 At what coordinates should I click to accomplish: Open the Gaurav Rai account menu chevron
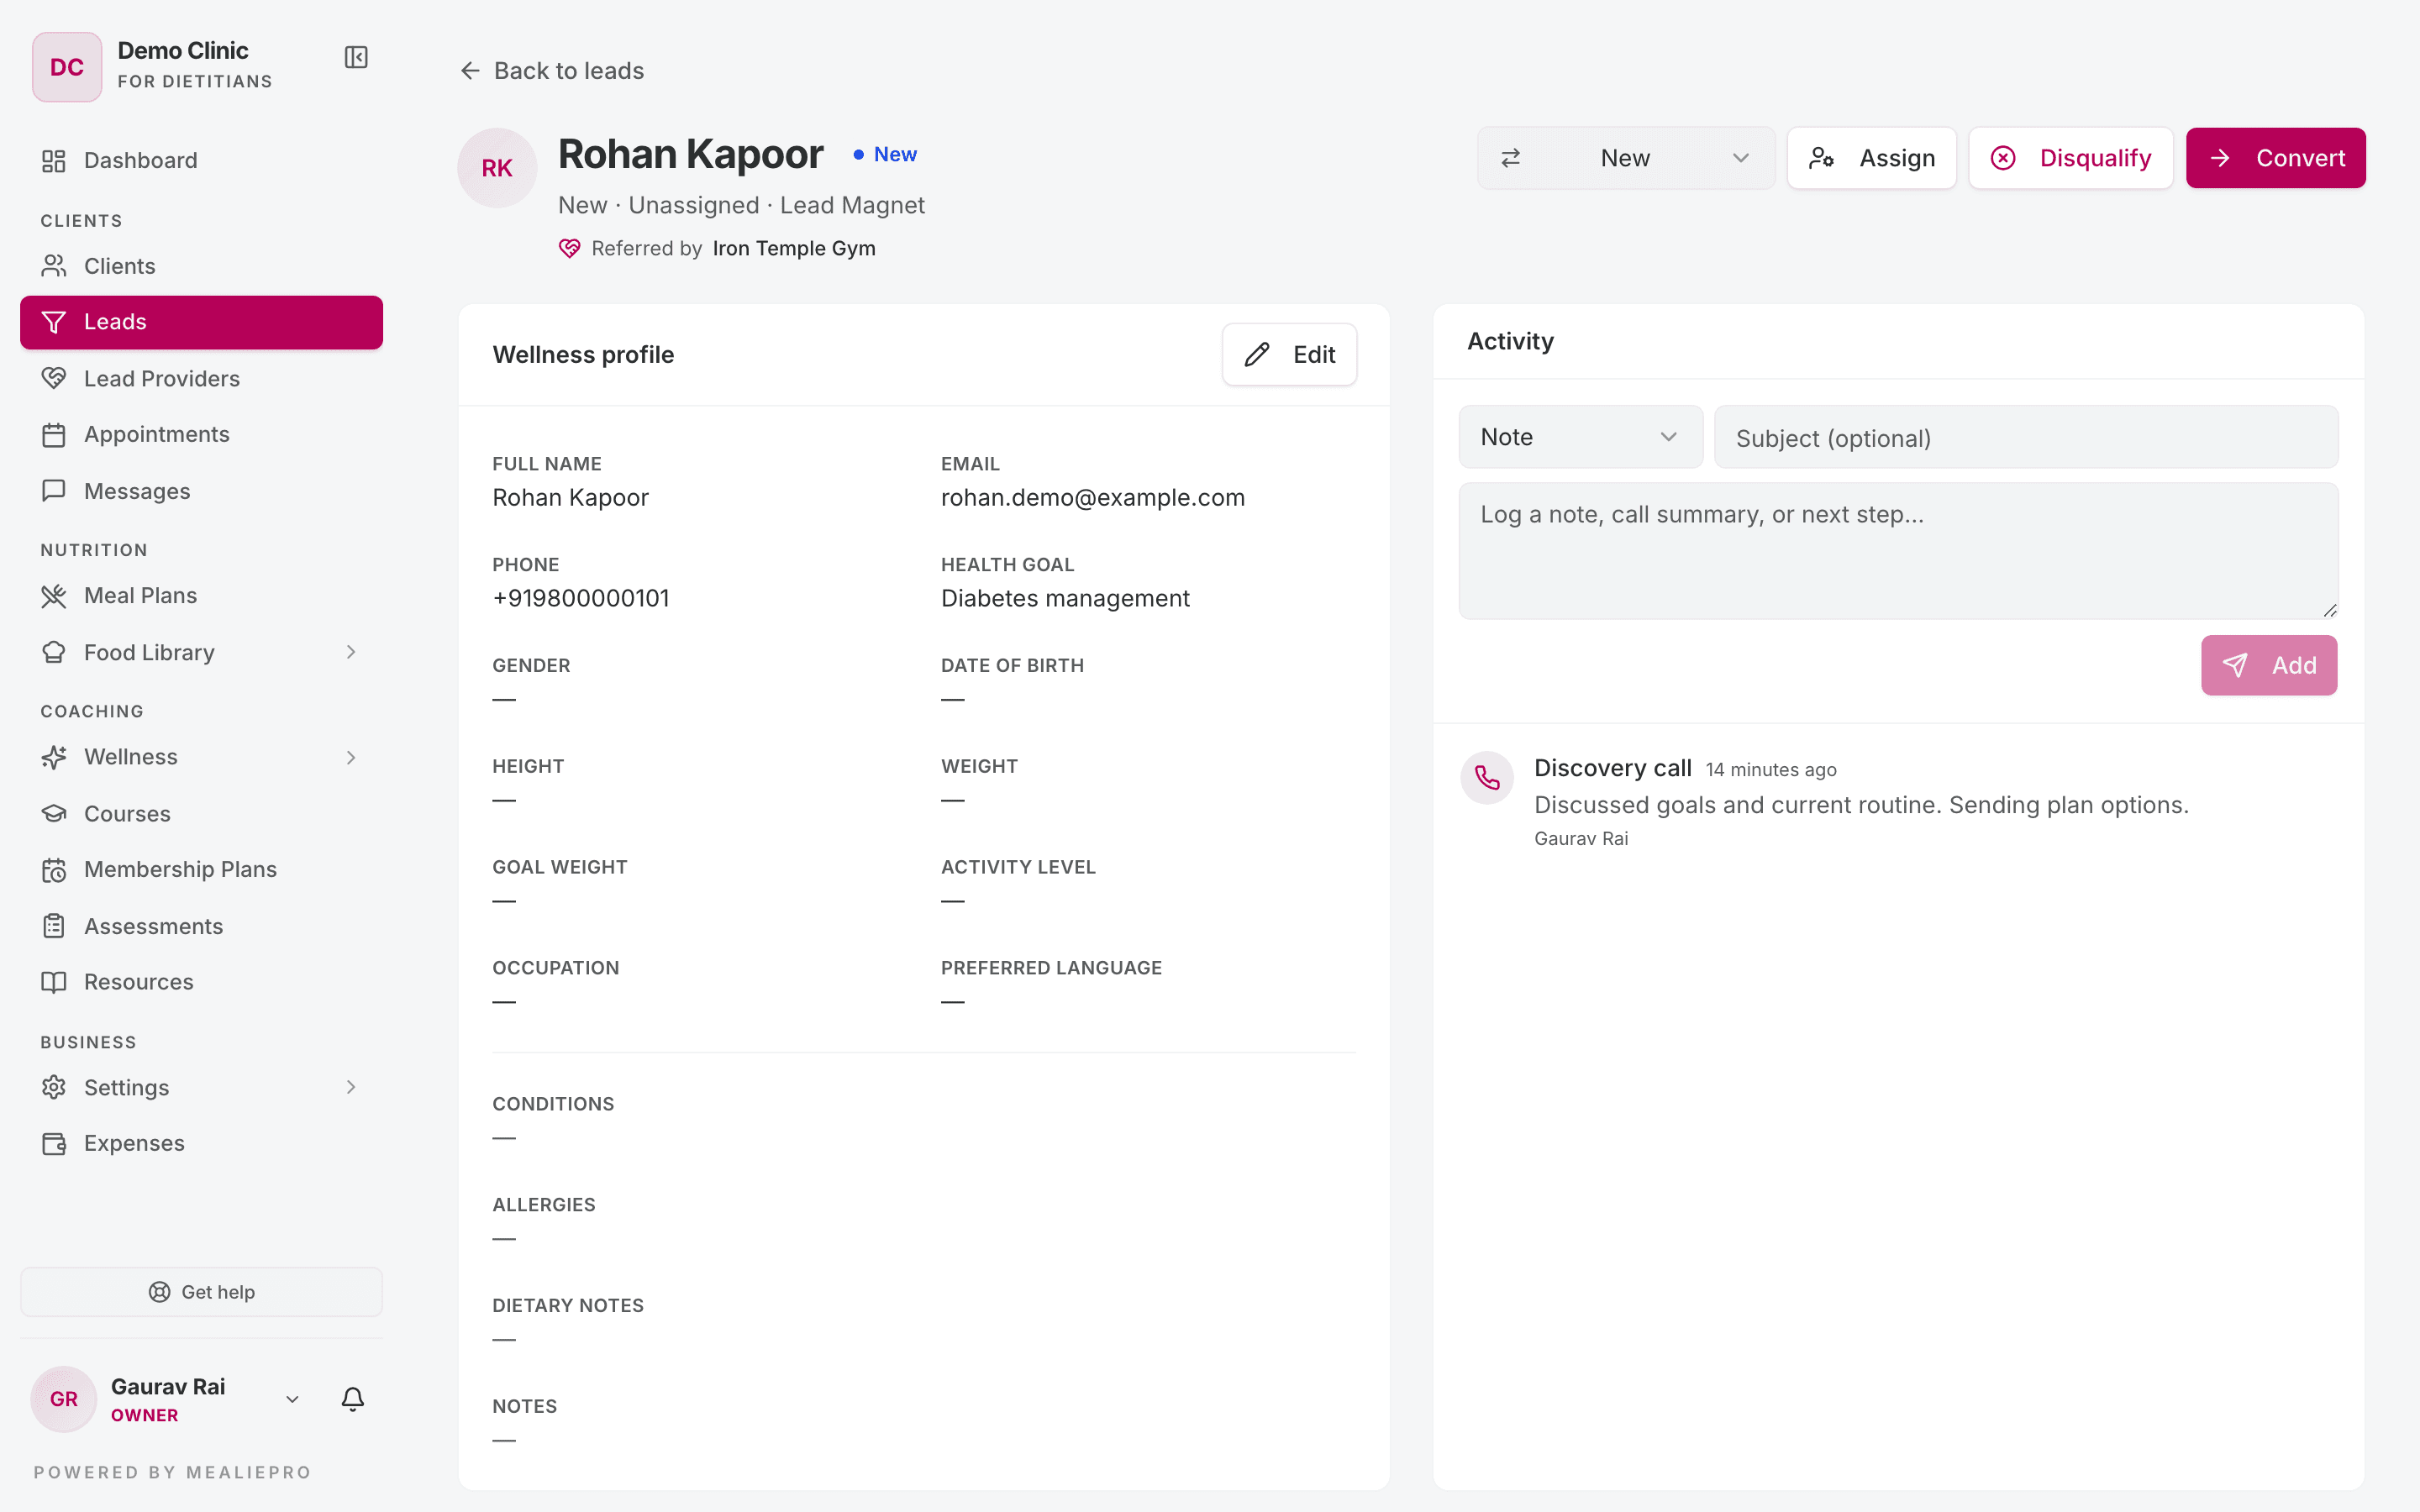click(x=292, y=1399)
